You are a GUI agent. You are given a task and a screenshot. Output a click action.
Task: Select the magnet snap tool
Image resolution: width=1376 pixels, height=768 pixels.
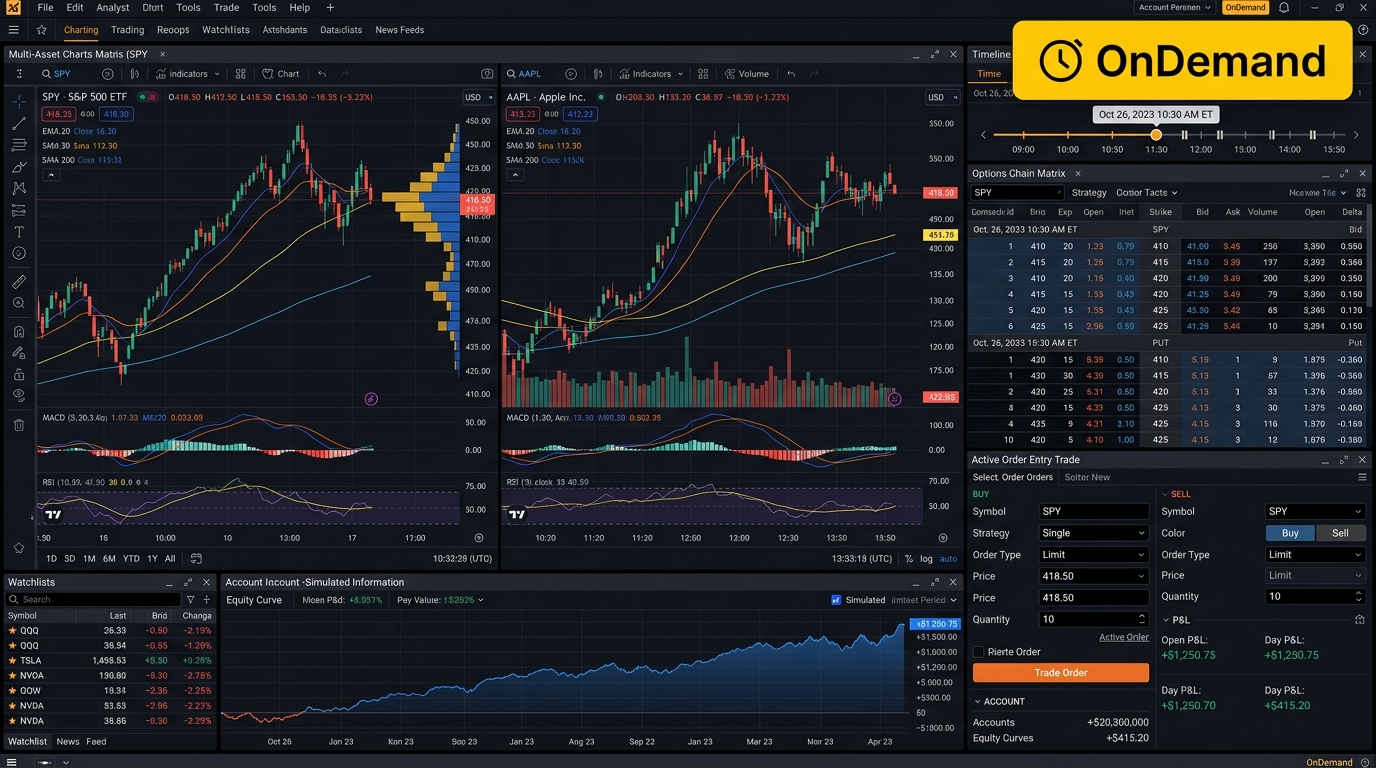(x=18, y=331)
